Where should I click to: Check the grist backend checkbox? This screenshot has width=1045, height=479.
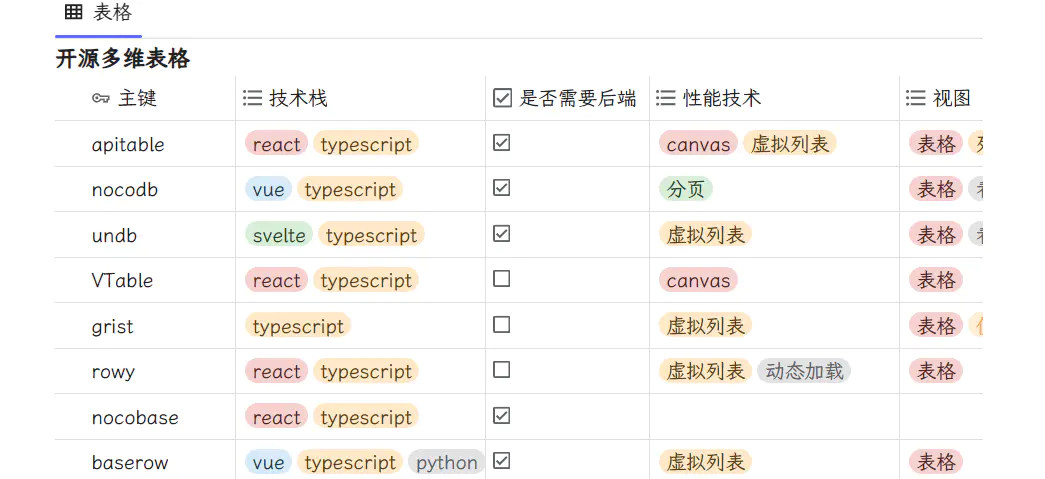[502, 325]
